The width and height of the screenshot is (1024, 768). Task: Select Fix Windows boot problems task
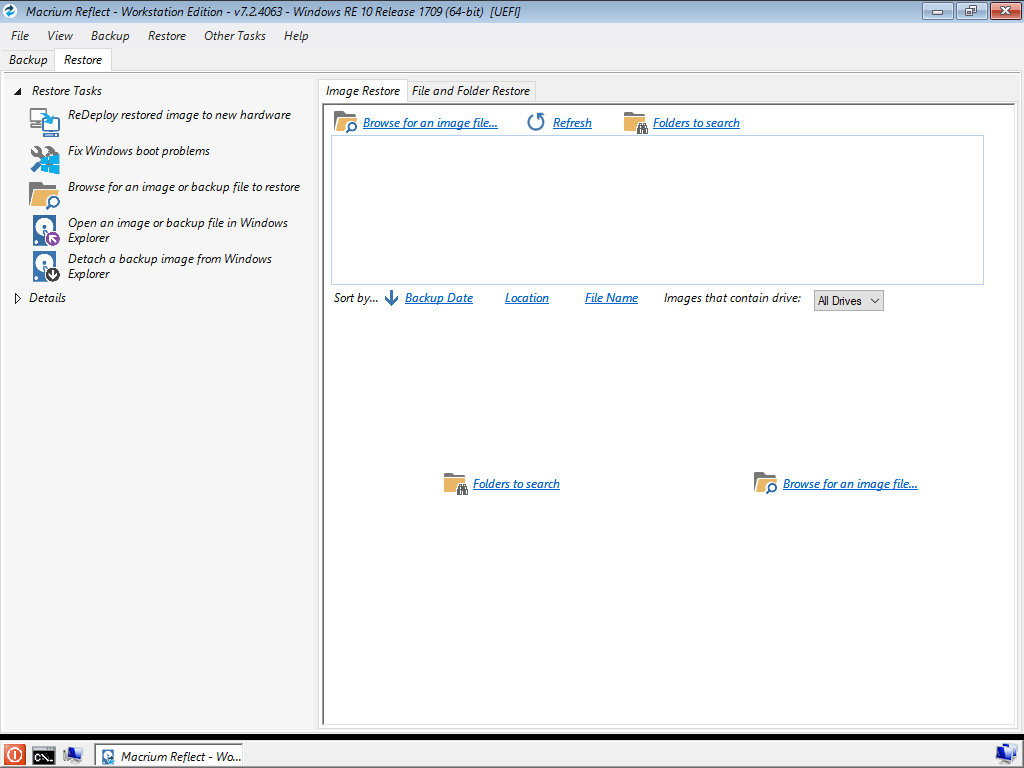139,151
